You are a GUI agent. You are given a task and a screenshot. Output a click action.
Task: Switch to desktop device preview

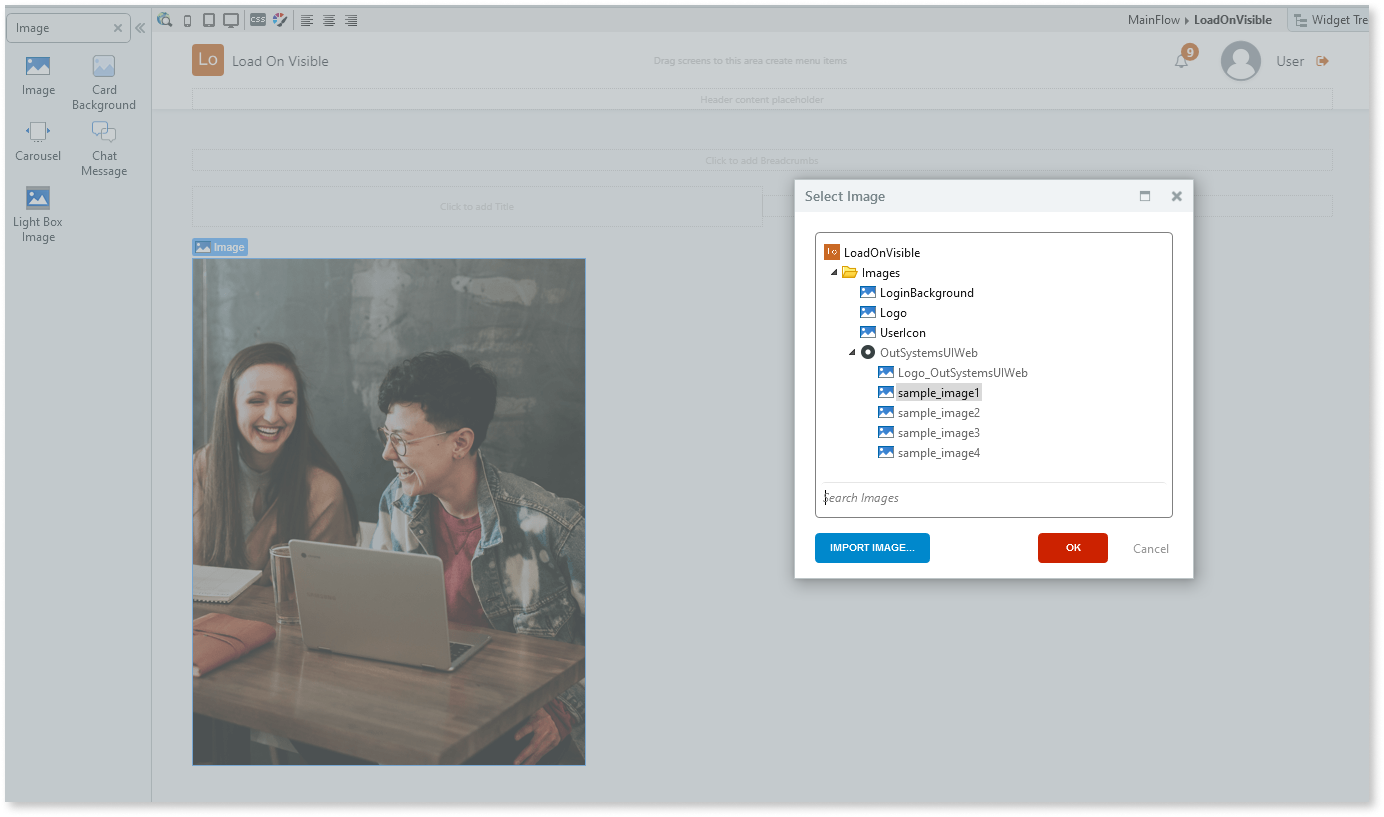coord(233,19)
